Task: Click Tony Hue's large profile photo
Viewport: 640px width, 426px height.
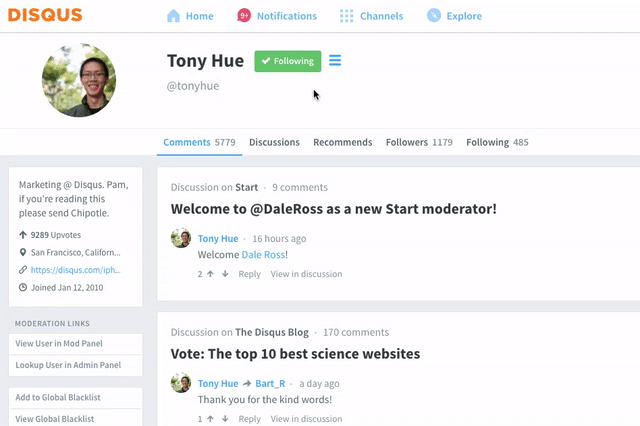Action: point(79,80)
